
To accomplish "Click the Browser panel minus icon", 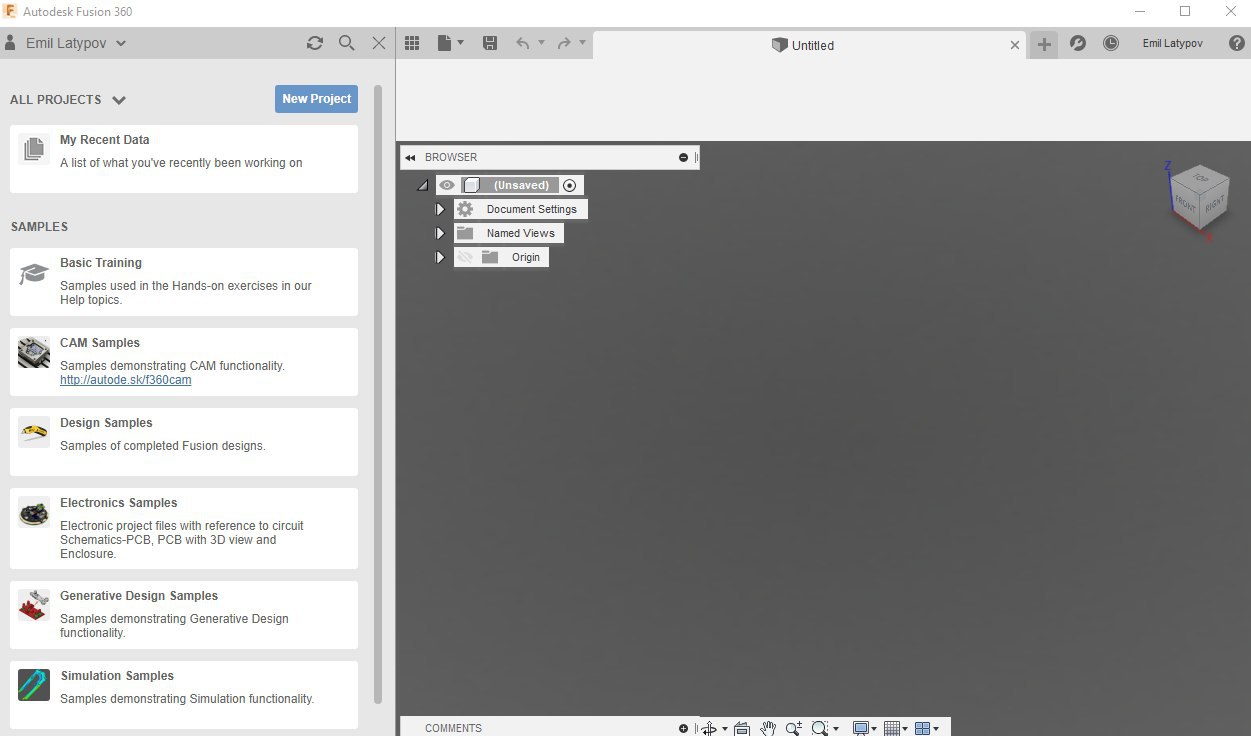I will pyautogui.click(x=683, y=157).
